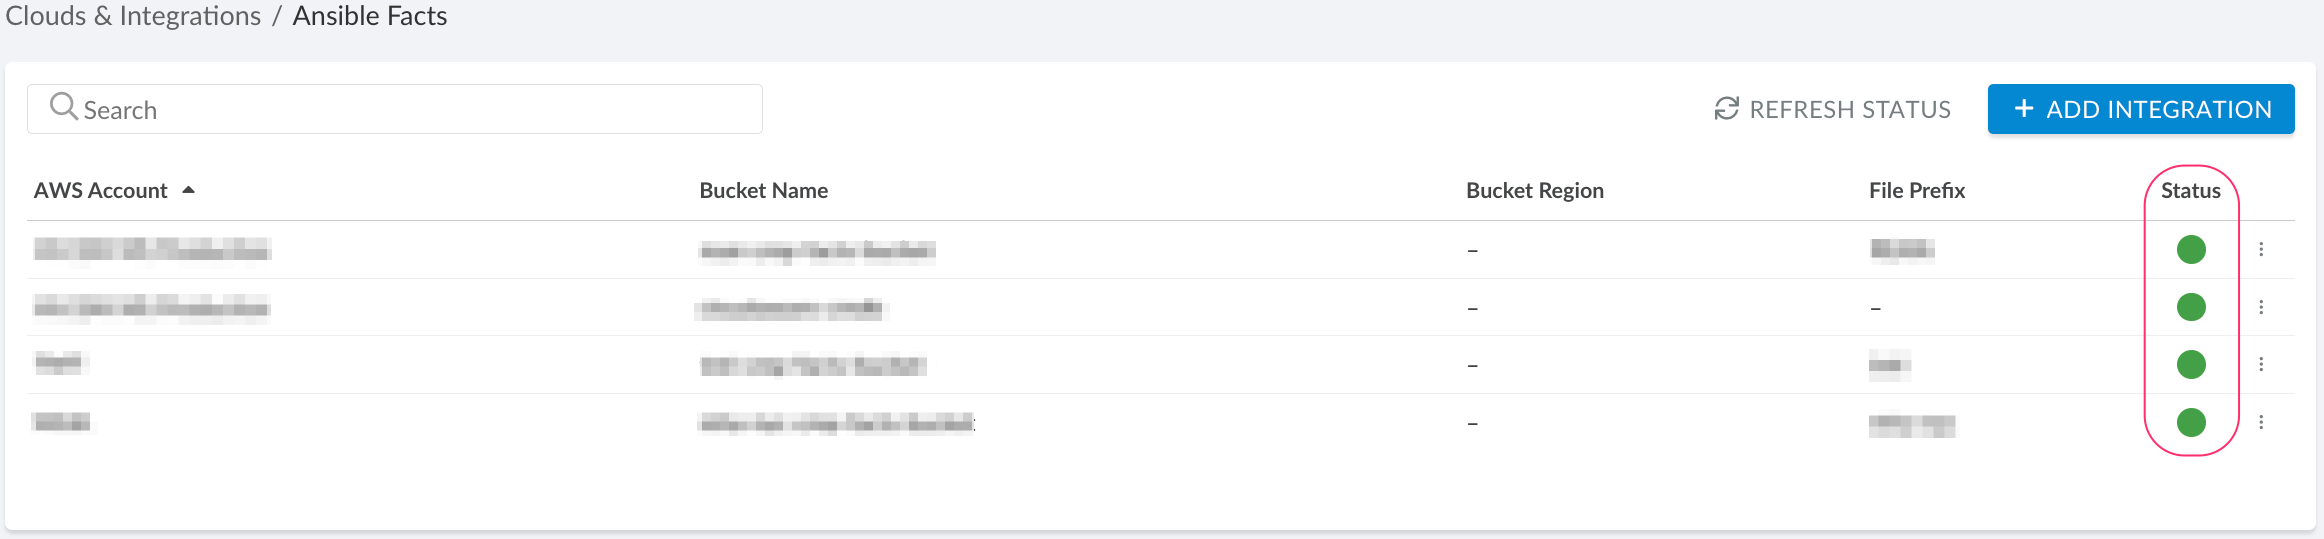Image resolution: width=2324 pixels, height=539 pixels.
Task: Open the third row's three-dot actions menu
Action: (2260, 364)
